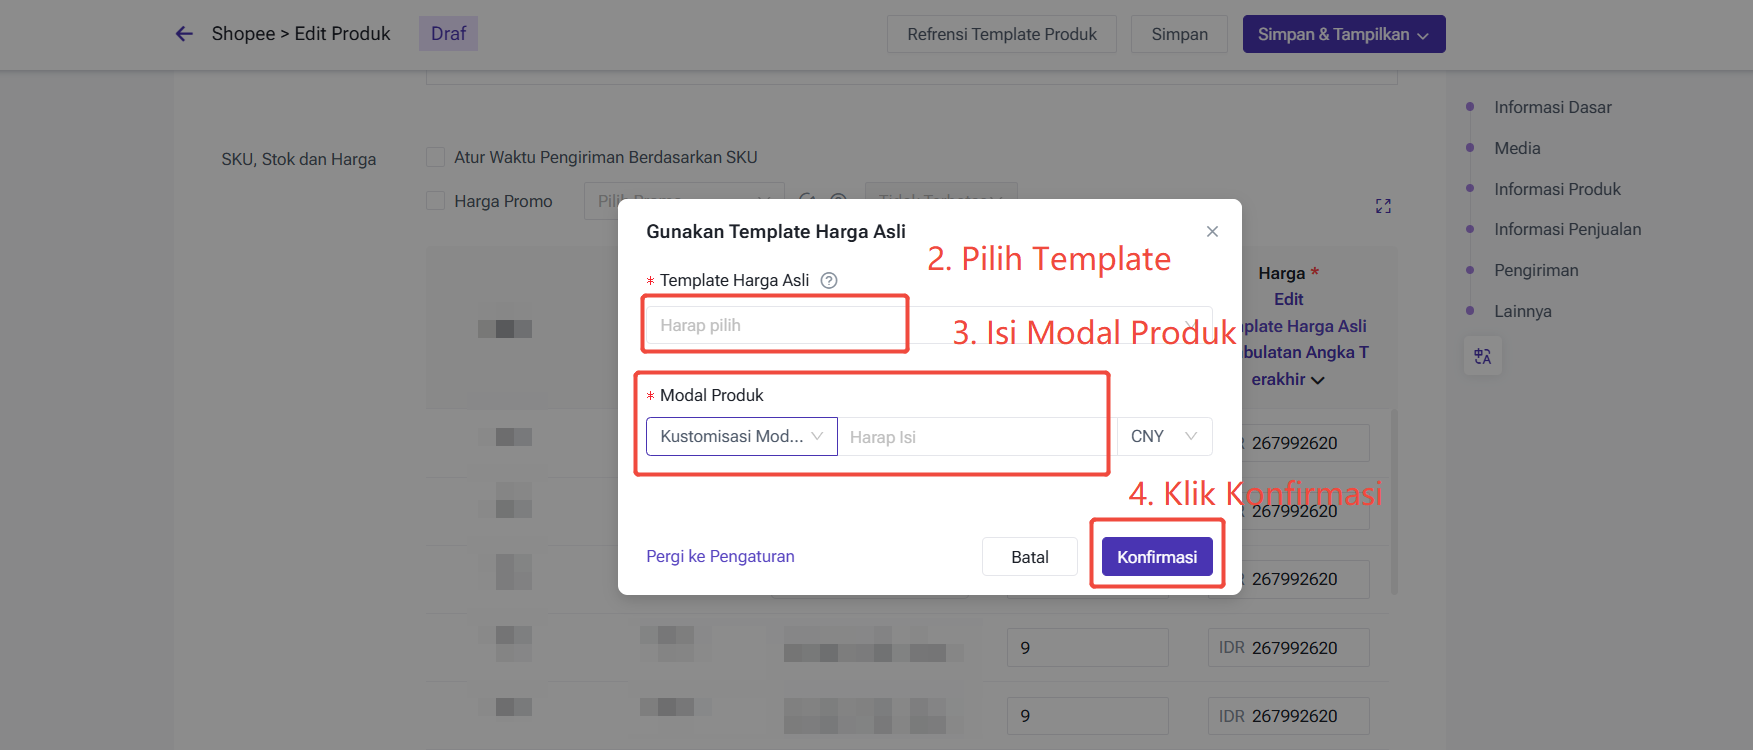Click the help icon beside Template Harga Asli
The image size is (1753, 750).
pyautogui.click(x=829, y=281)
